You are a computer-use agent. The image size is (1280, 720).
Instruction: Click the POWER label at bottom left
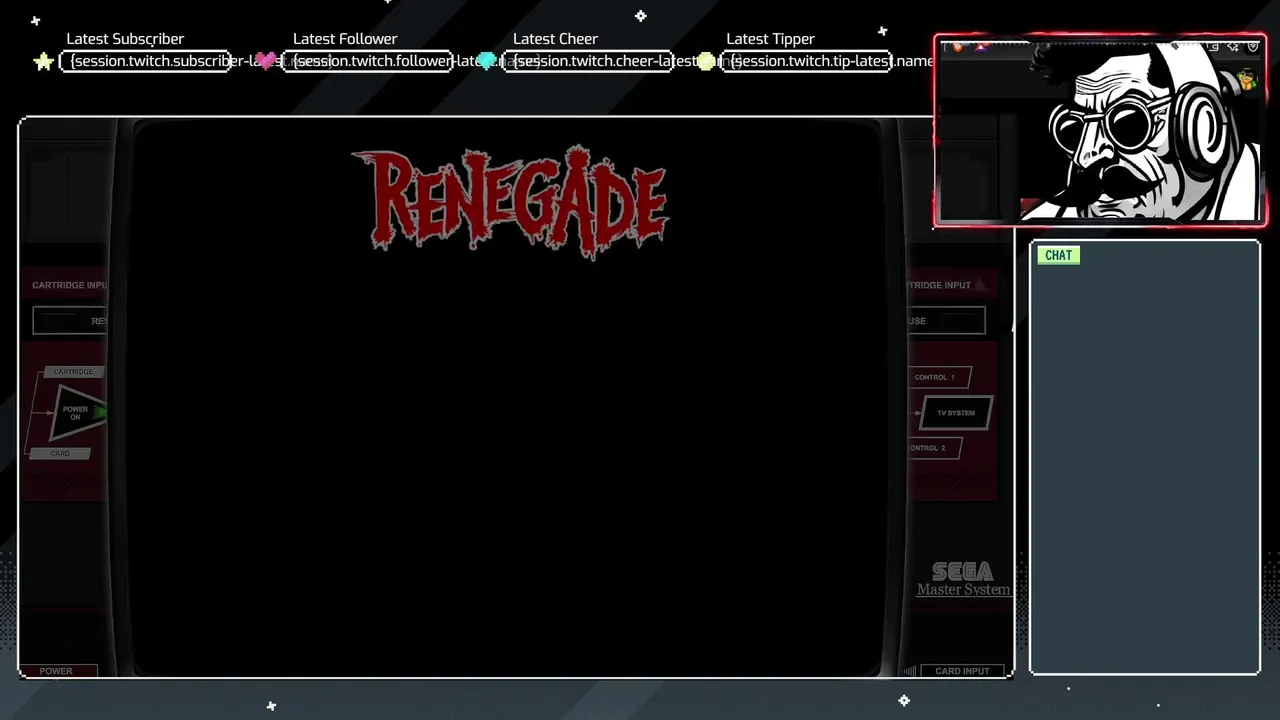click(56, 671)
